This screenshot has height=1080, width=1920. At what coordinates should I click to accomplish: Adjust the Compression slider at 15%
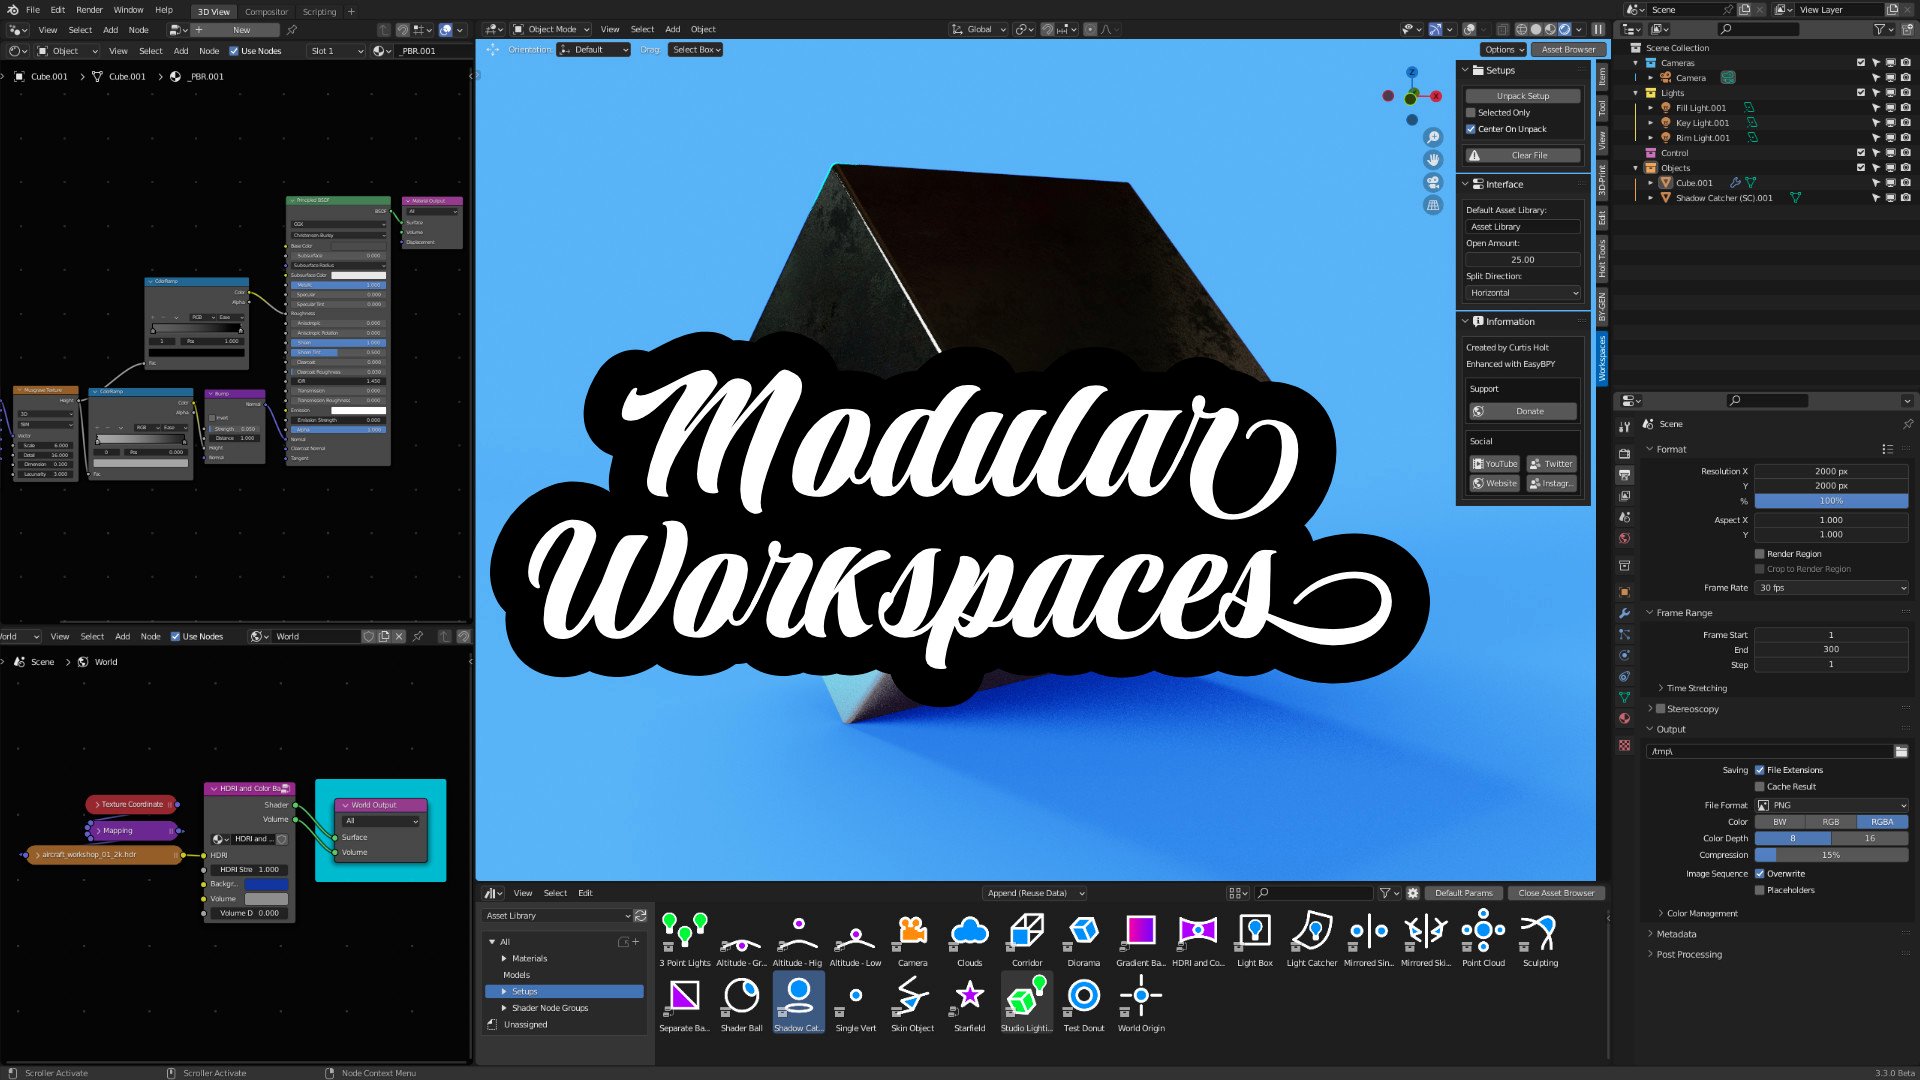[1831, 855]
